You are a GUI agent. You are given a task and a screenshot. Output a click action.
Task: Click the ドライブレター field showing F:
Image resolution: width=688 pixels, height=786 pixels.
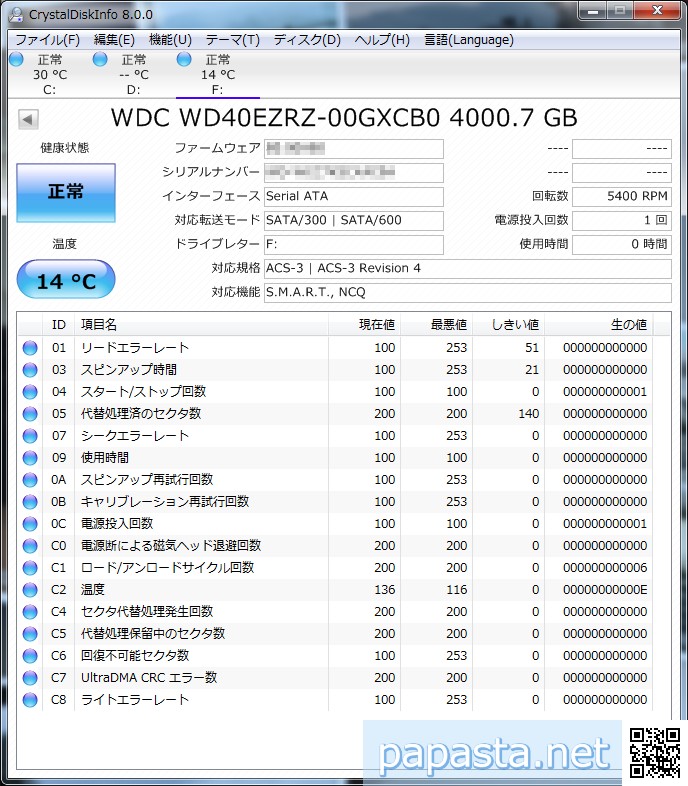pyautogui.click(x=353, y=245)
